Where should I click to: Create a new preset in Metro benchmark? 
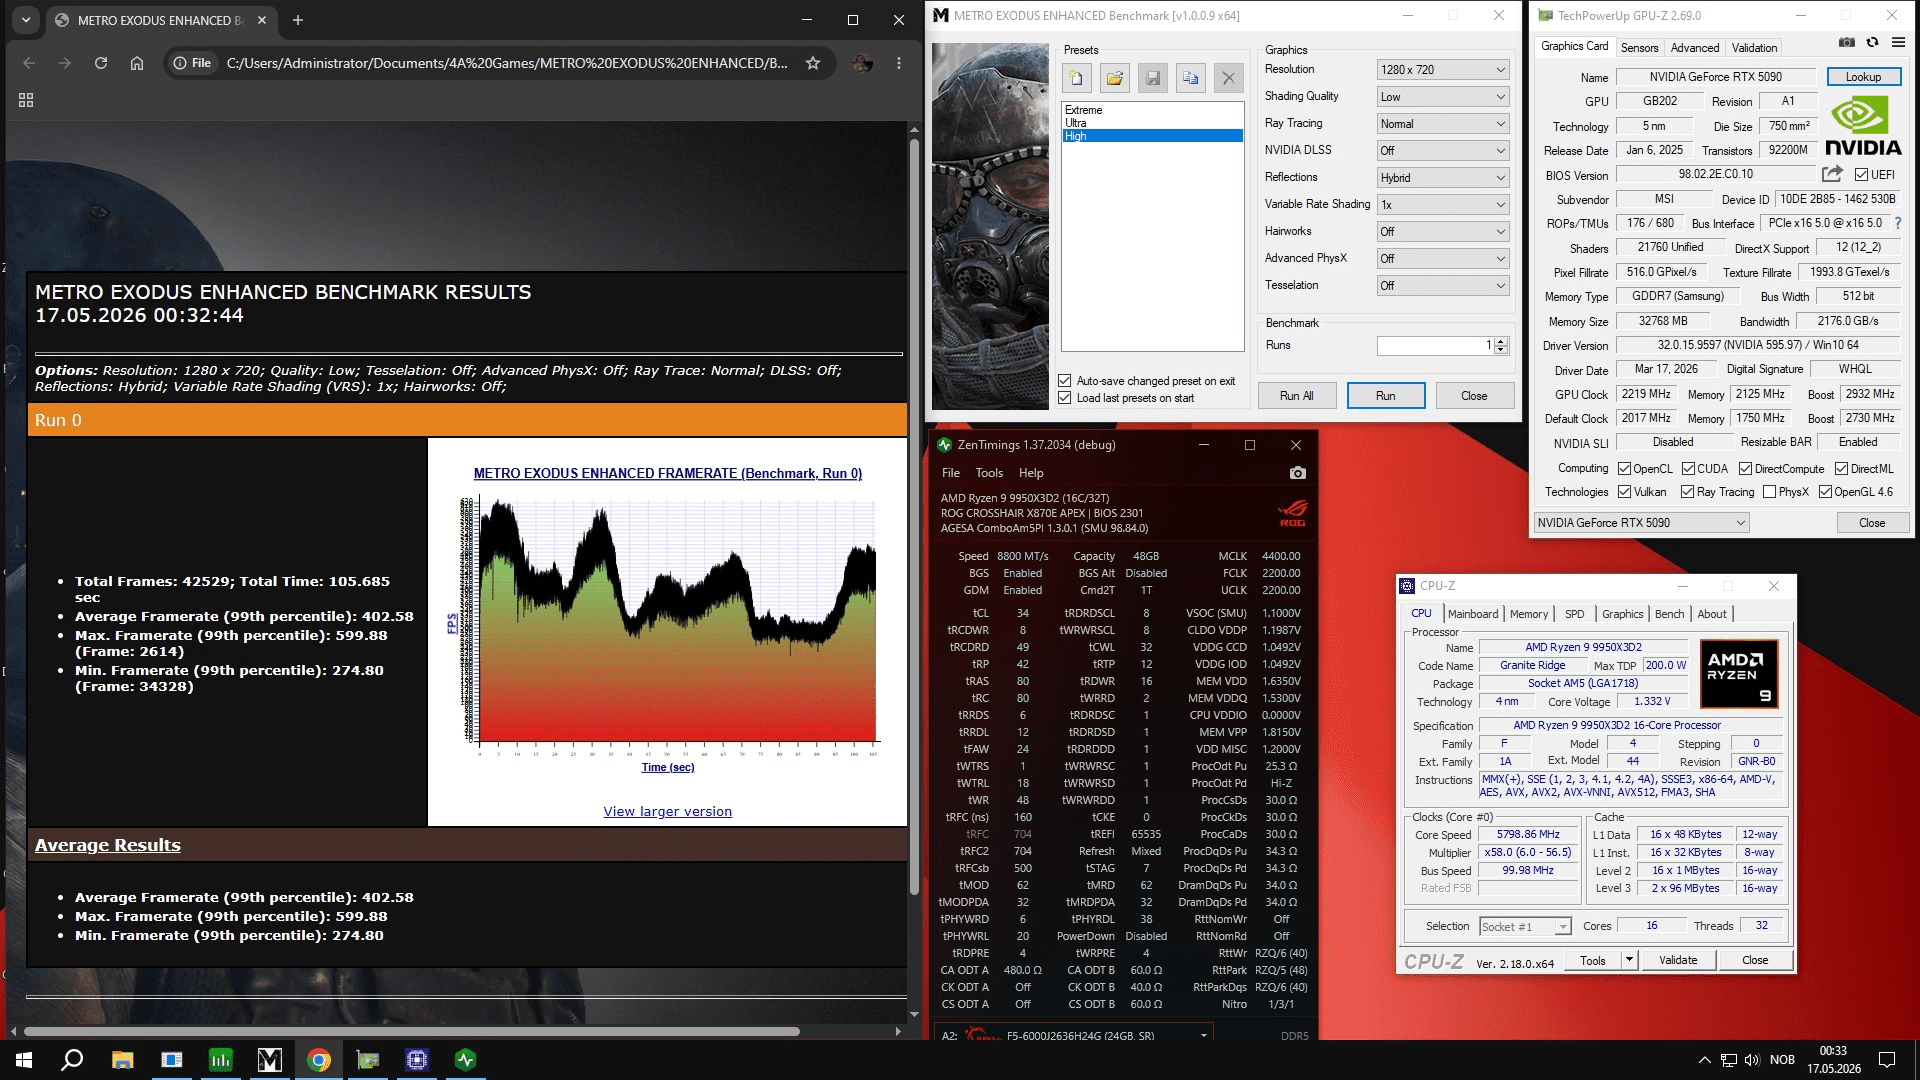click(1077, 78)
